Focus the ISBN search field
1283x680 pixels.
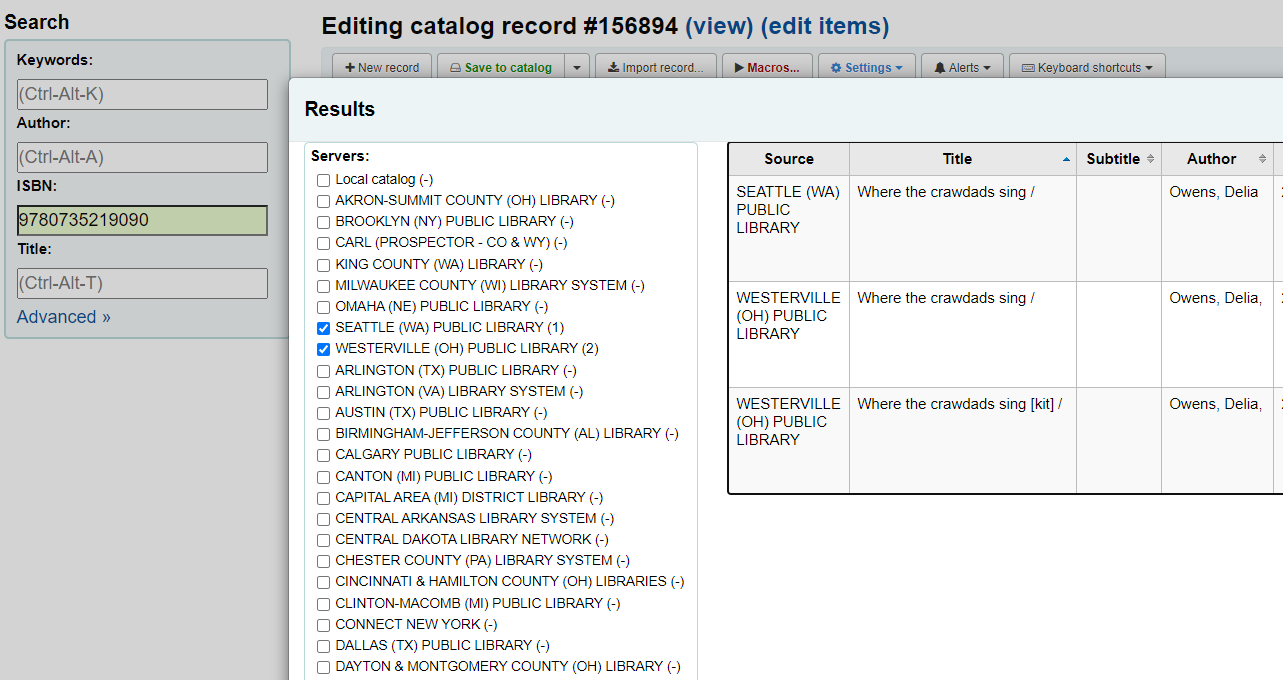[142, 220]
